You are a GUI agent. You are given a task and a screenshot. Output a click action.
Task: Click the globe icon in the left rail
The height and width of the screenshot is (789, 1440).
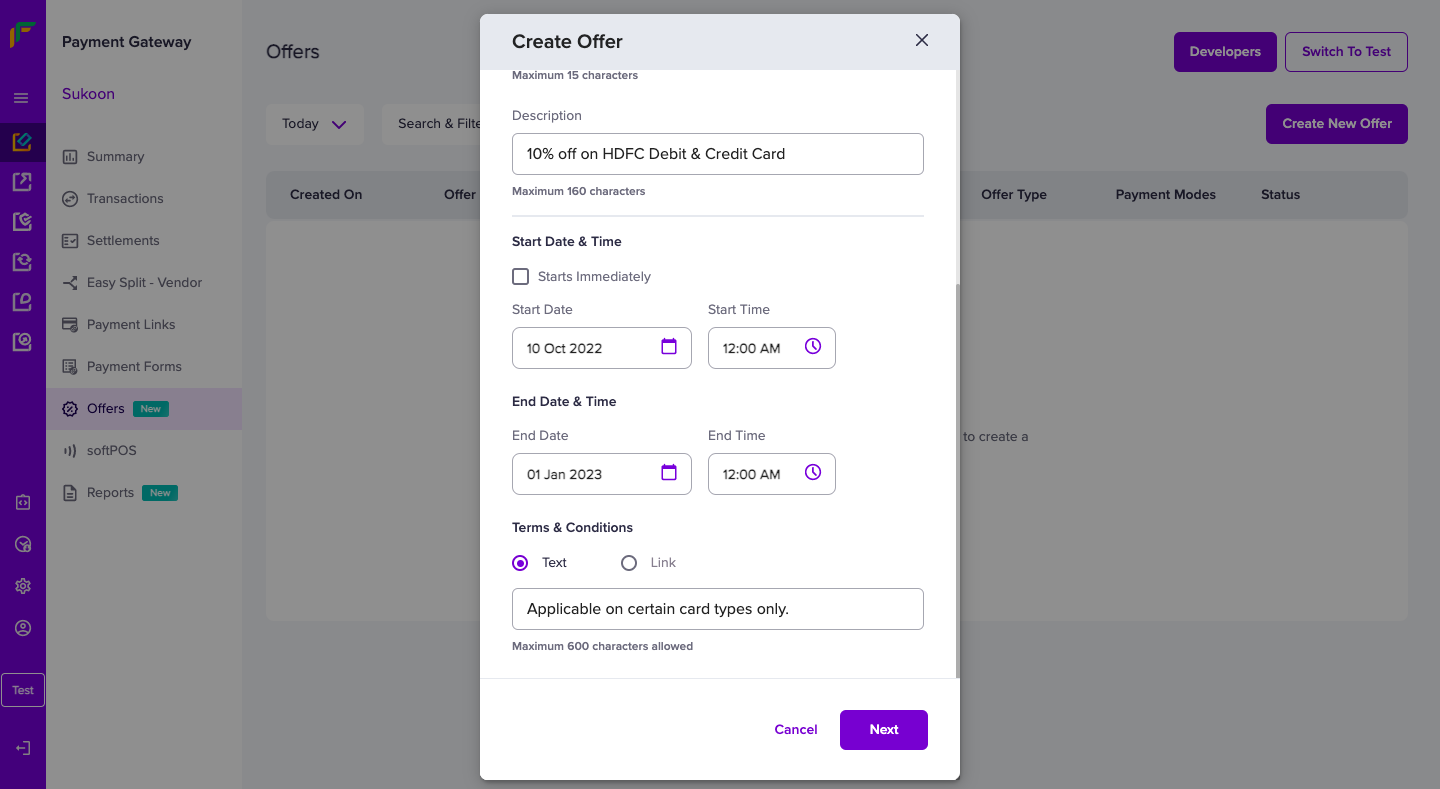pyautogui.click(x=22, y=543)
